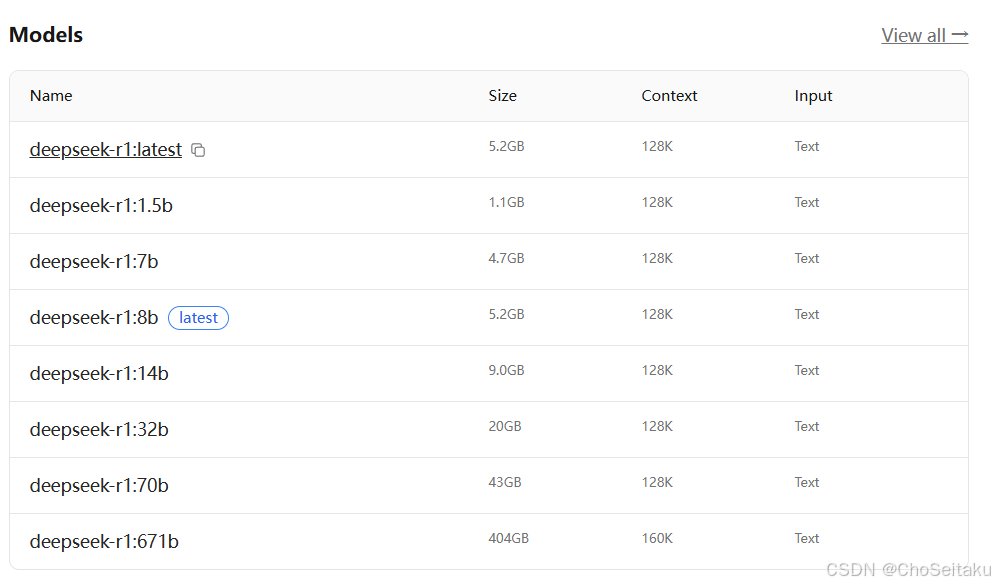Image resolution: width=995 pixels, height=587 pixels.
Task: Copy the deepseek-r1:latest model name
Action: pyautogui.click(x=198, y=150)
